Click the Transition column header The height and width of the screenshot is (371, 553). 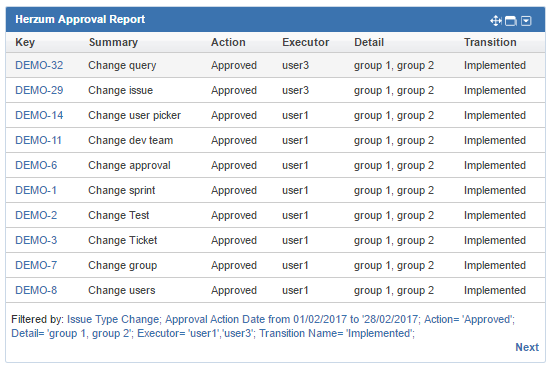click(x=490, y=42)
